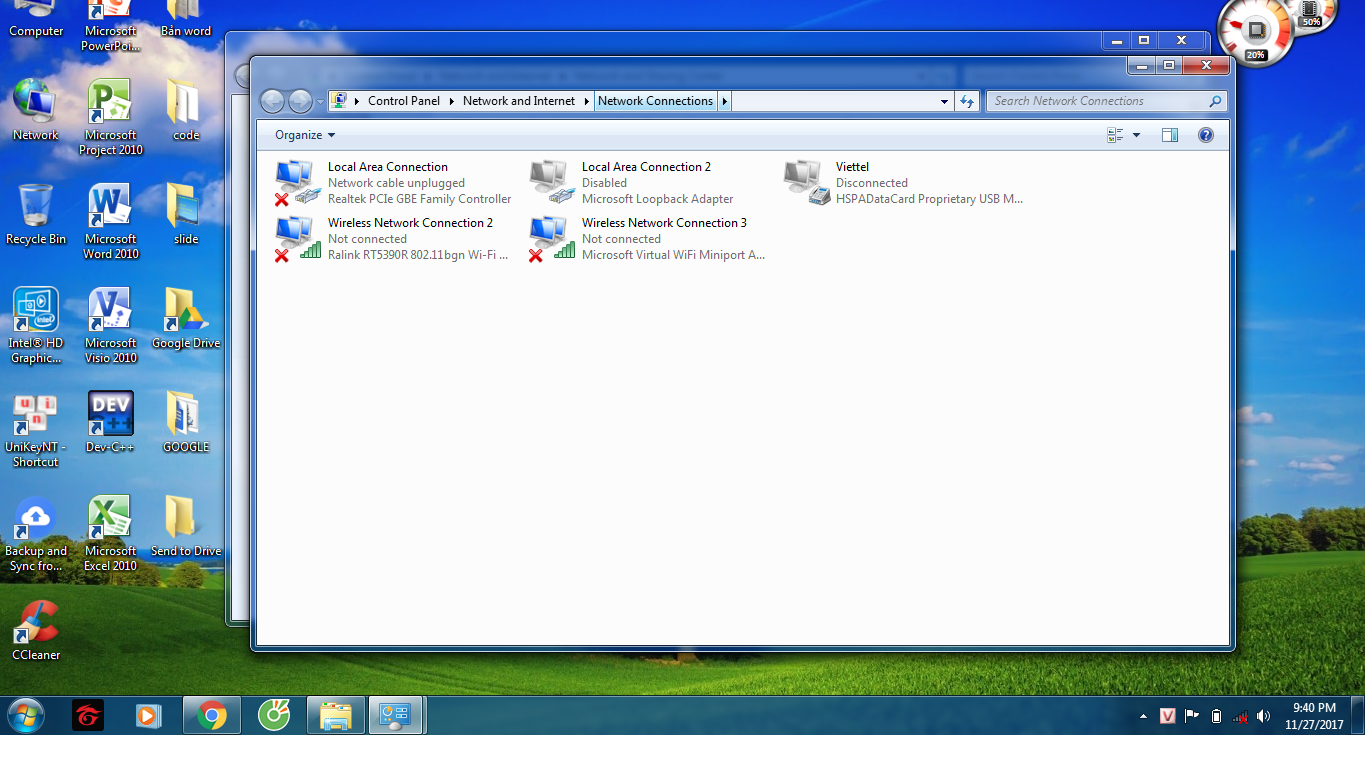Screen dimensions: 1366x768
Task: Open Google Chrome from the taskbar
Action: pos(211,716)
